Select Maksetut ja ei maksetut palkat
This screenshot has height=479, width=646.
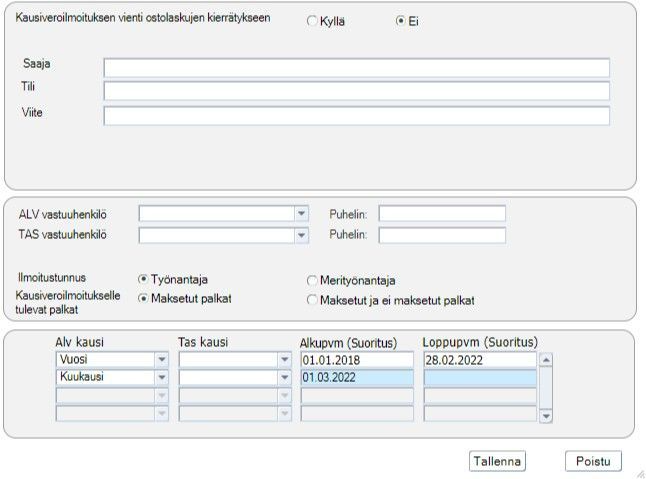[x=312, y=300]
